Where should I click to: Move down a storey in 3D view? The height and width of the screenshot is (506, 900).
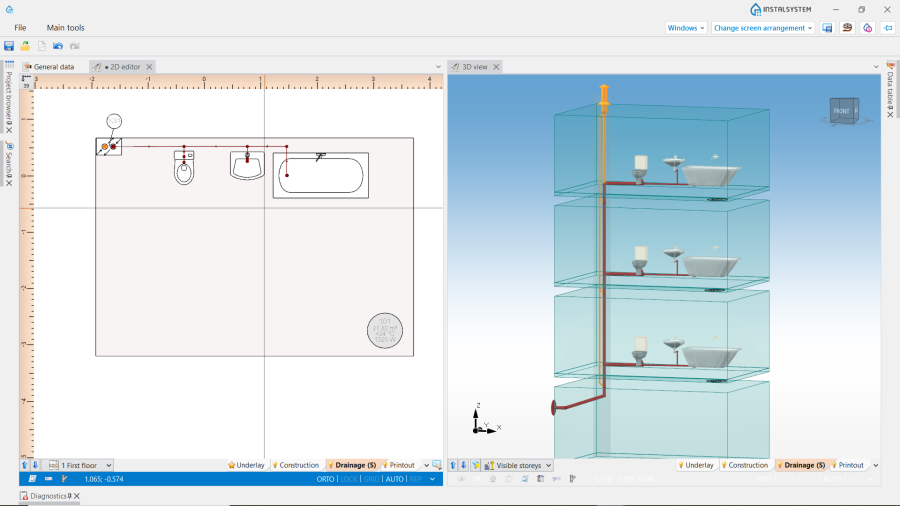[464, 465]
